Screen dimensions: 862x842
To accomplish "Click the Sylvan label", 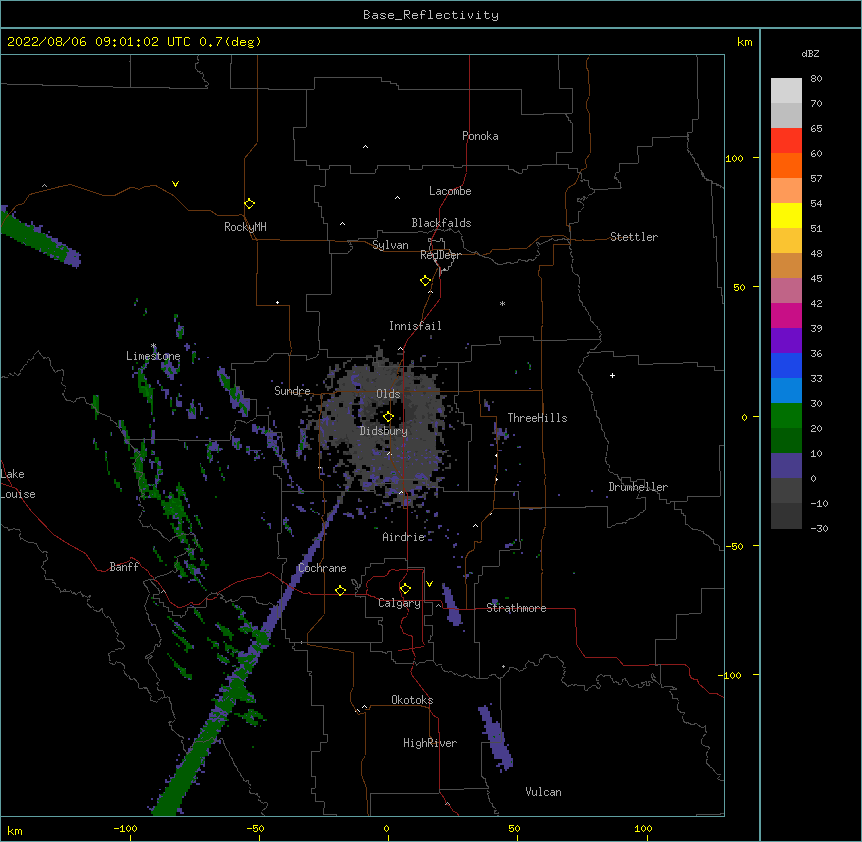I will coord(390,245).
